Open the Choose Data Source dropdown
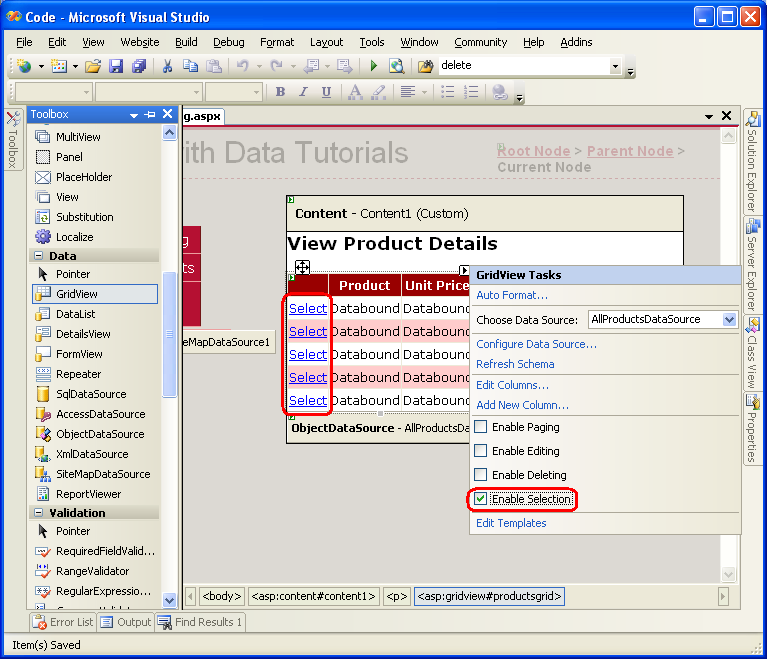Viewport: 767px width, 659px height. tap(729, 320)
